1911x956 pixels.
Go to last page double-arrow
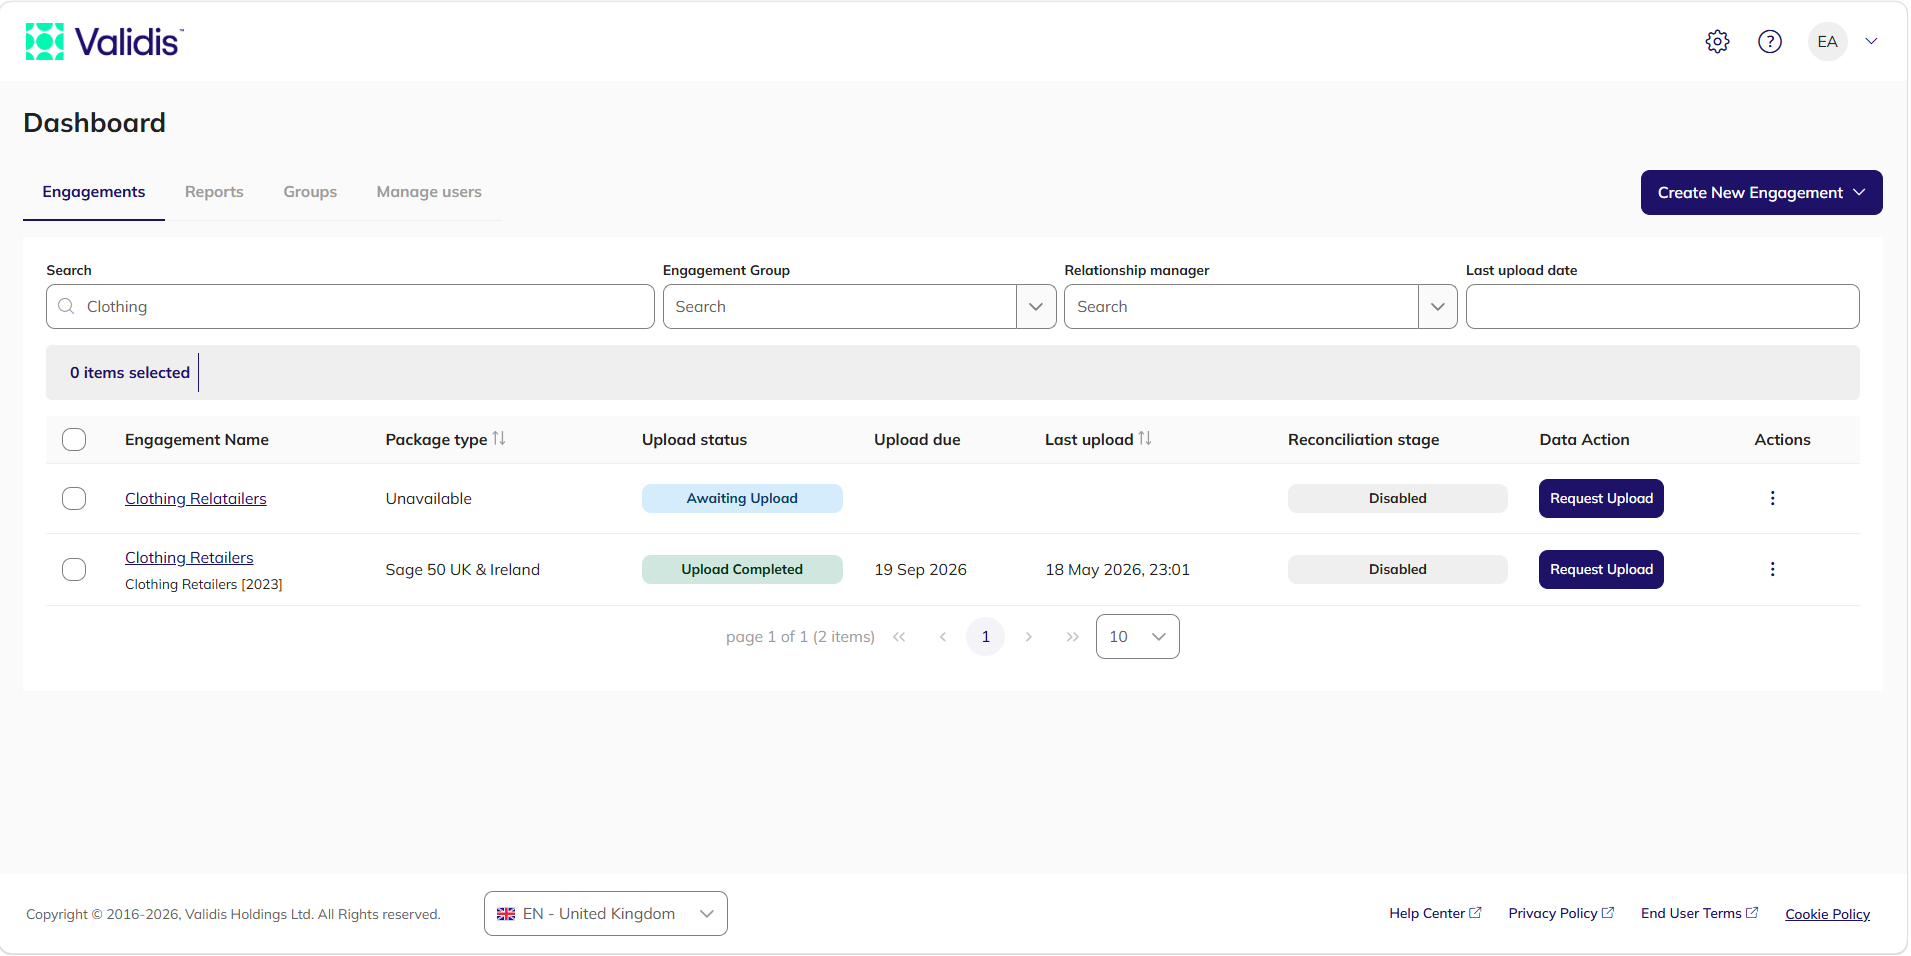coord(1072,637)
